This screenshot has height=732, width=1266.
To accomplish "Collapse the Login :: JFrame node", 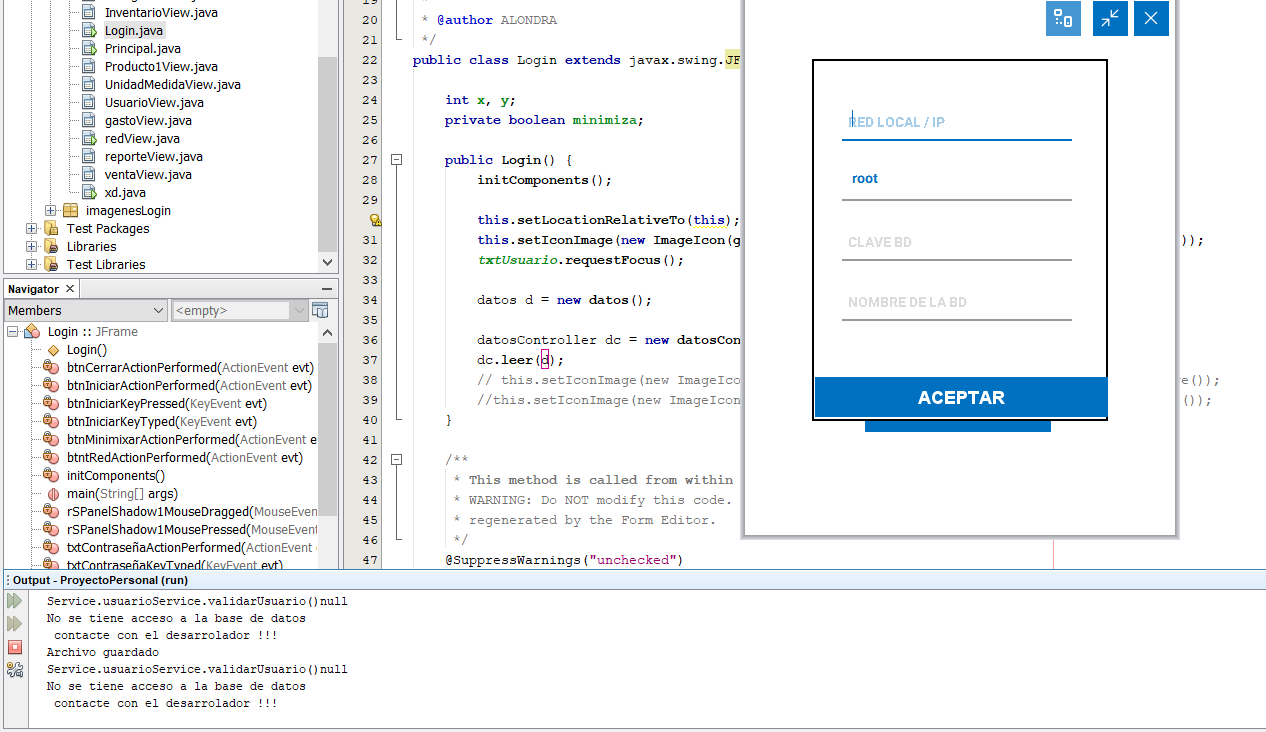I will pyautogui.click(x=12, y=332).
